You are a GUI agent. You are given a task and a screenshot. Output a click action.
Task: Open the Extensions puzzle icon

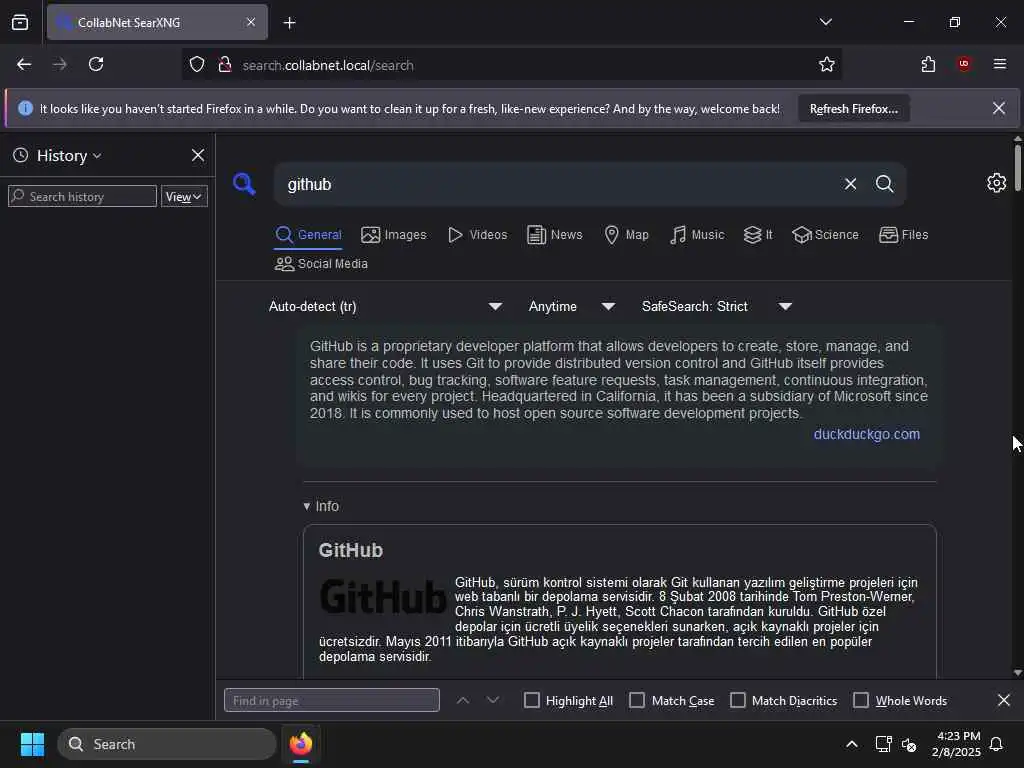[x=928, y=64]
